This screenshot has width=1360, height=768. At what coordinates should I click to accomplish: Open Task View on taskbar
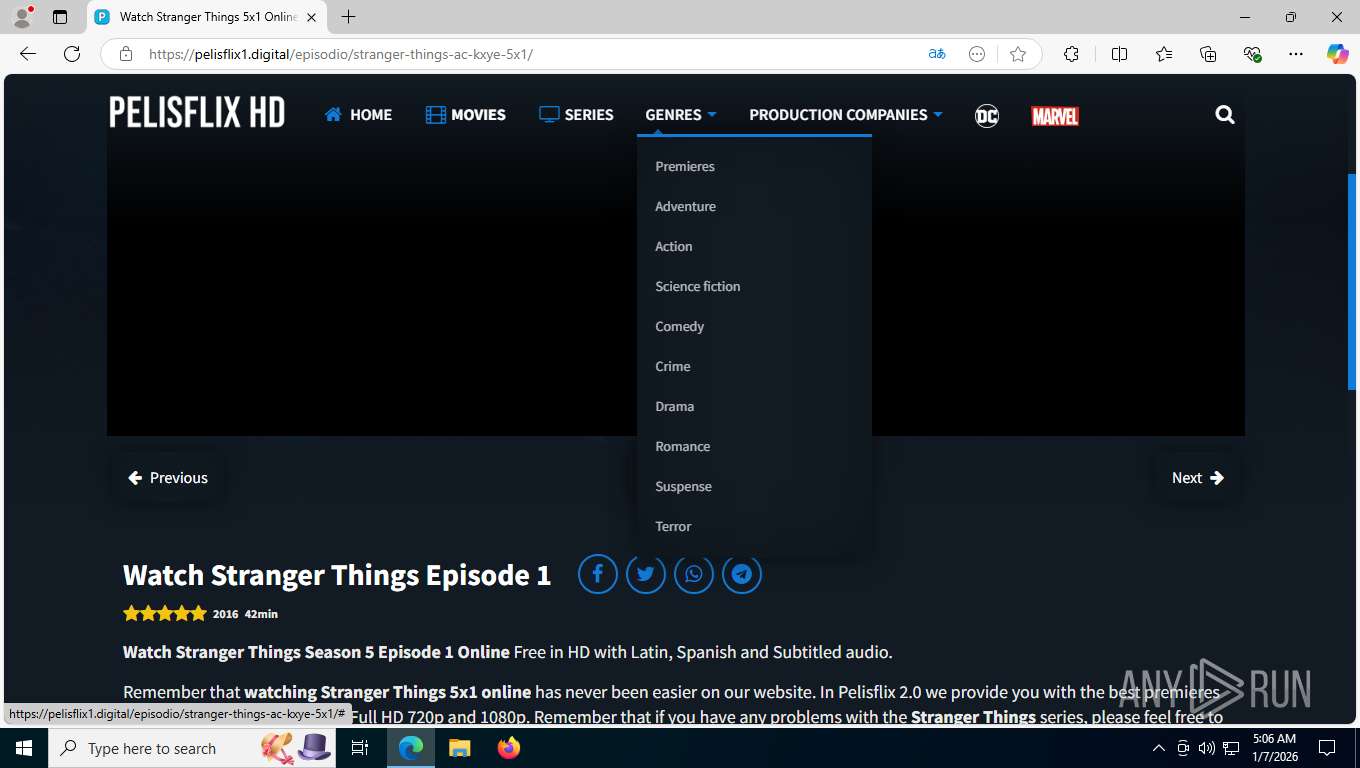tap(360, 748)
